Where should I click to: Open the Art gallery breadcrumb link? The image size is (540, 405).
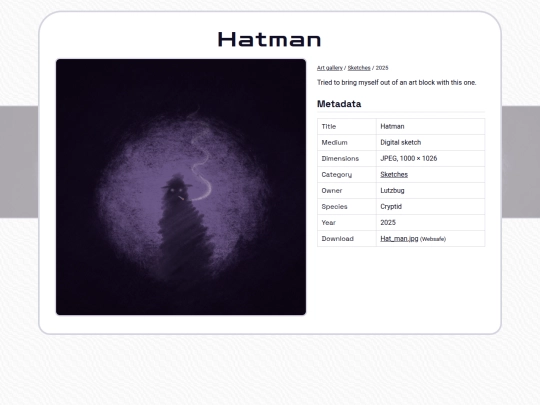330,68
